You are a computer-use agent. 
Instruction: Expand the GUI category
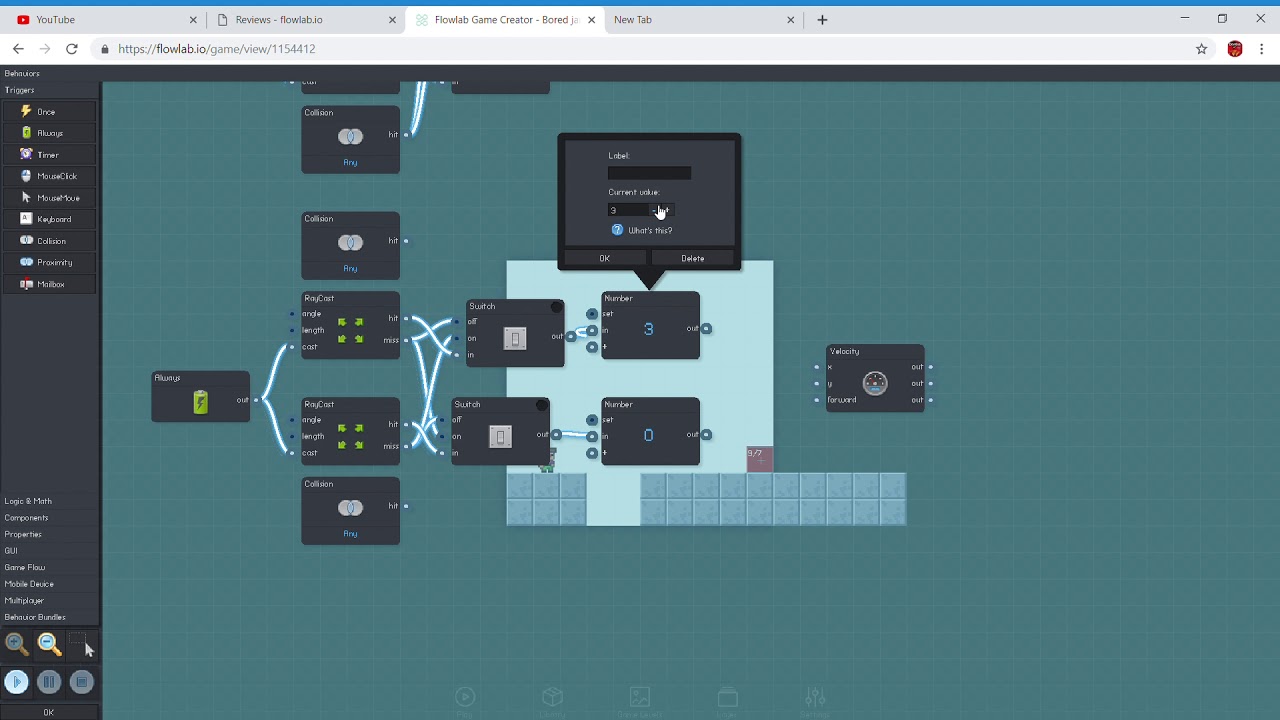click(11, 551)
